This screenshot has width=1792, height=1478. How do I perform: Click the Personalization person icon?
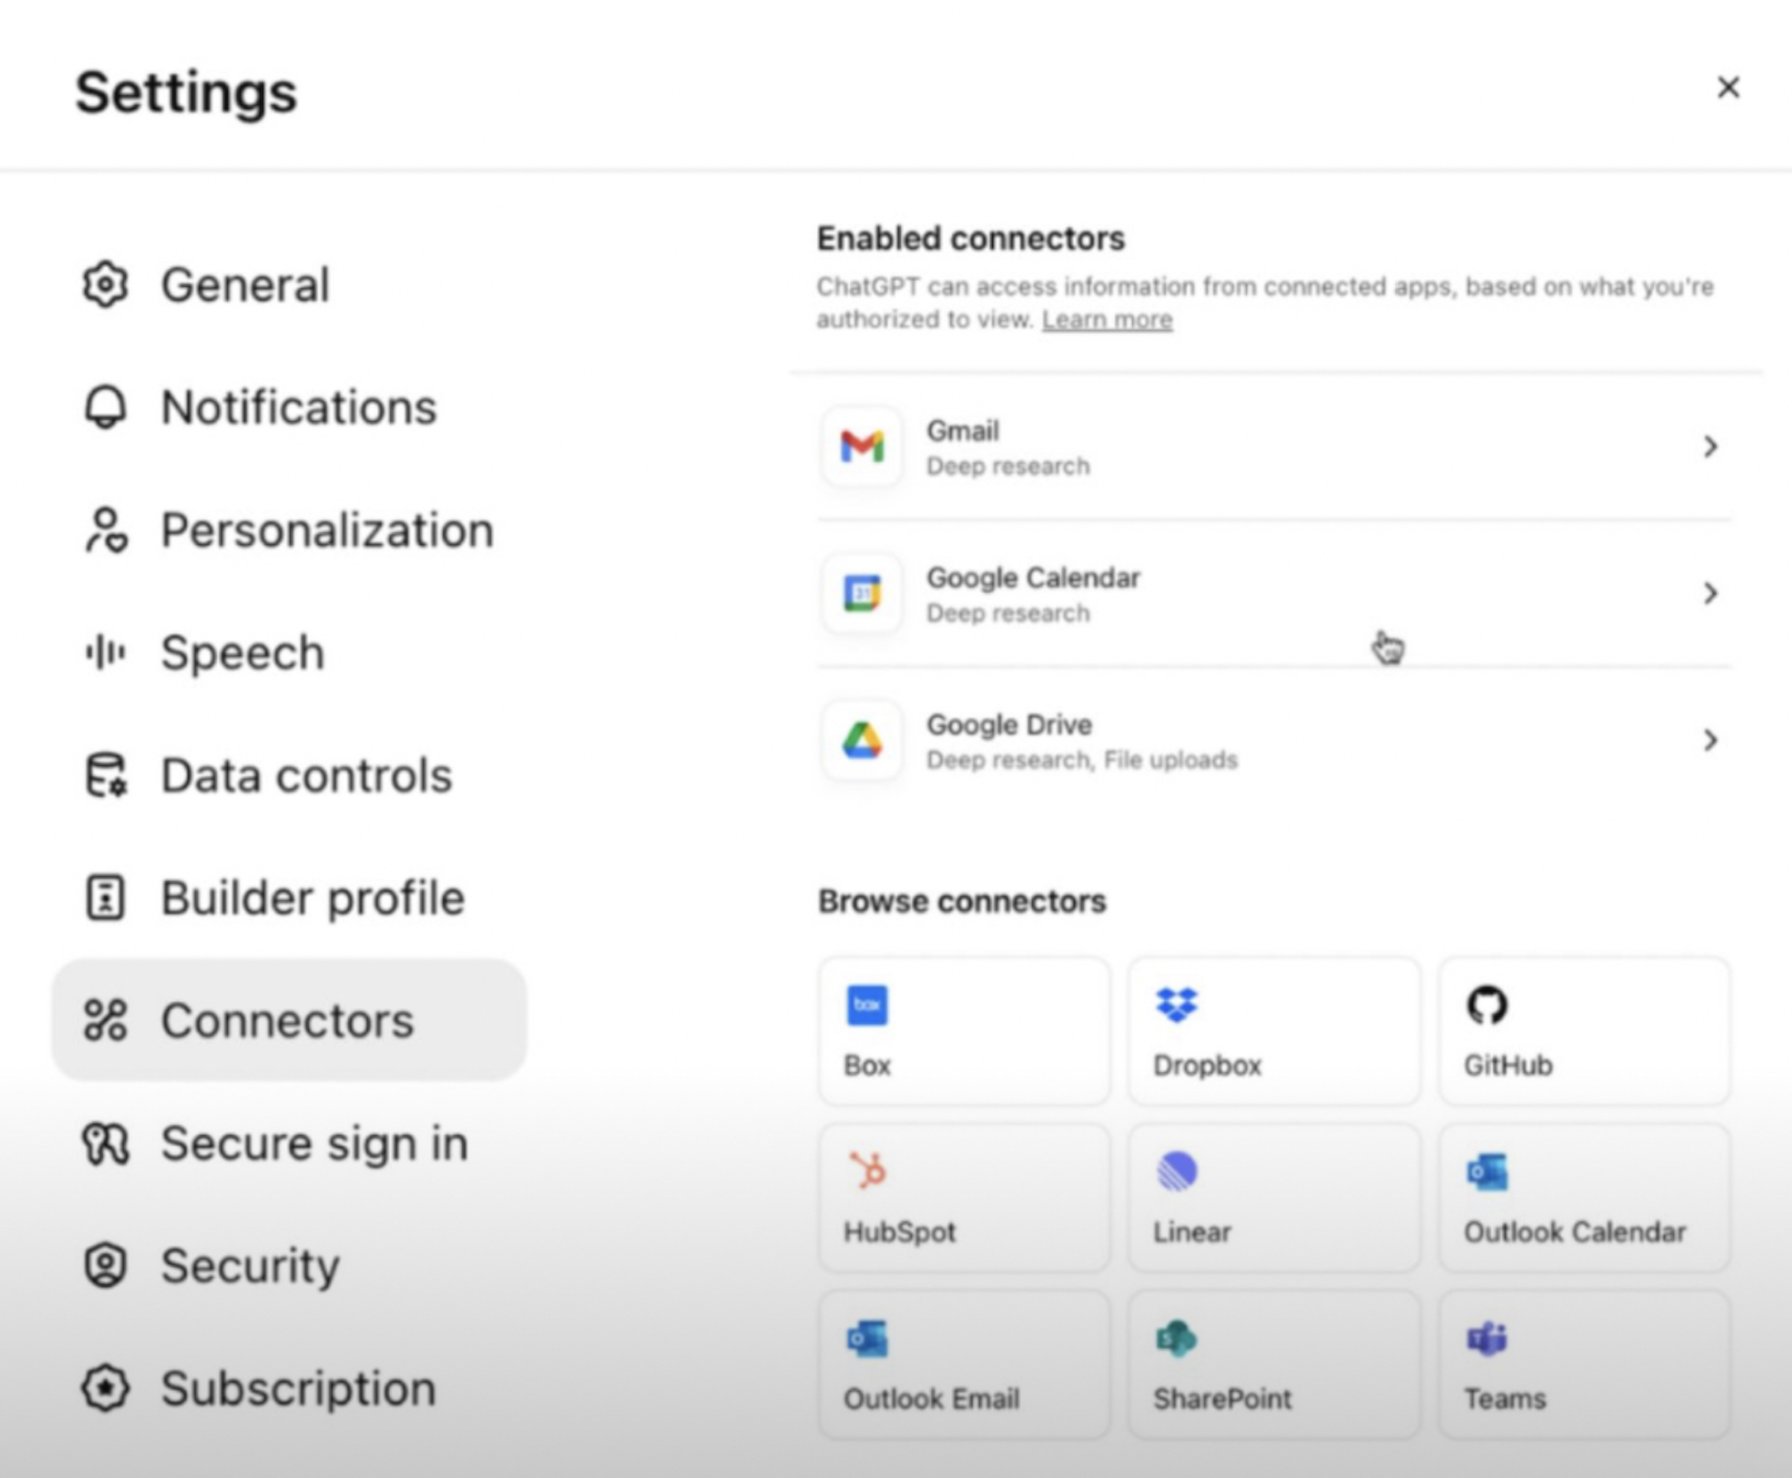coord(105,530)
